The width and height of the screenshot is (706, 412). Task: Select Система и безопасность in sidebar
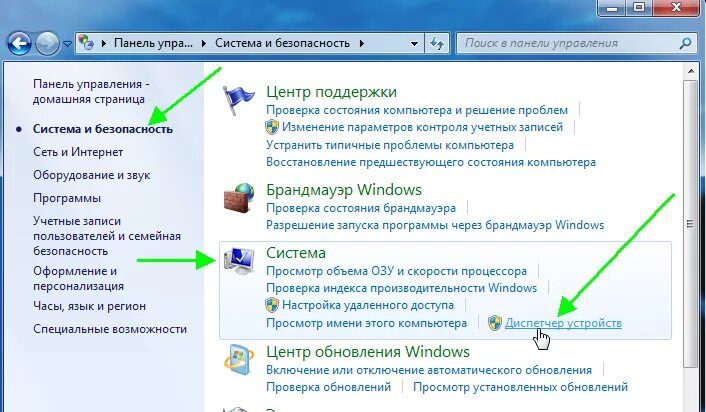click(103, 129)
